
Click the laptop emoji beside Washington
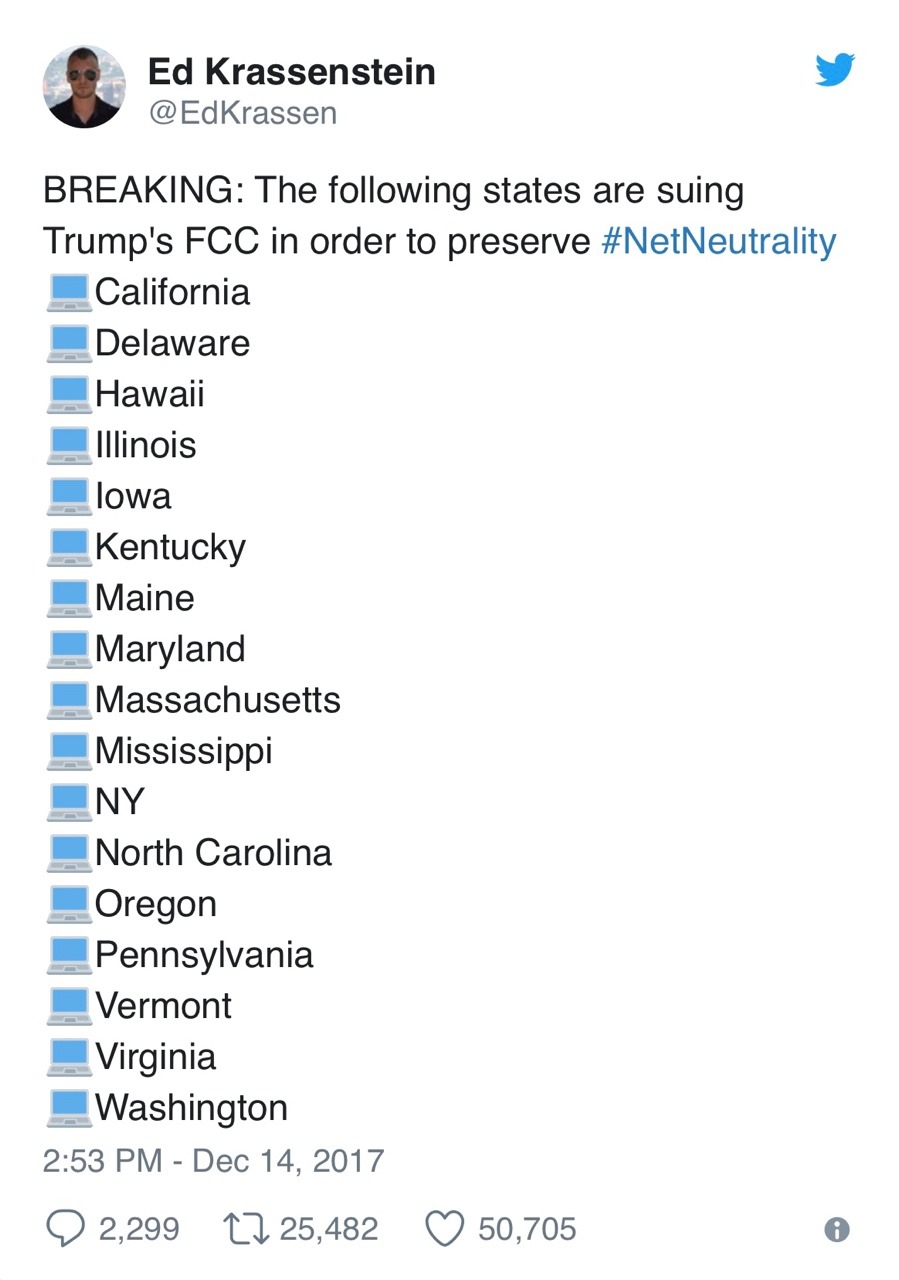(68, 1109)
